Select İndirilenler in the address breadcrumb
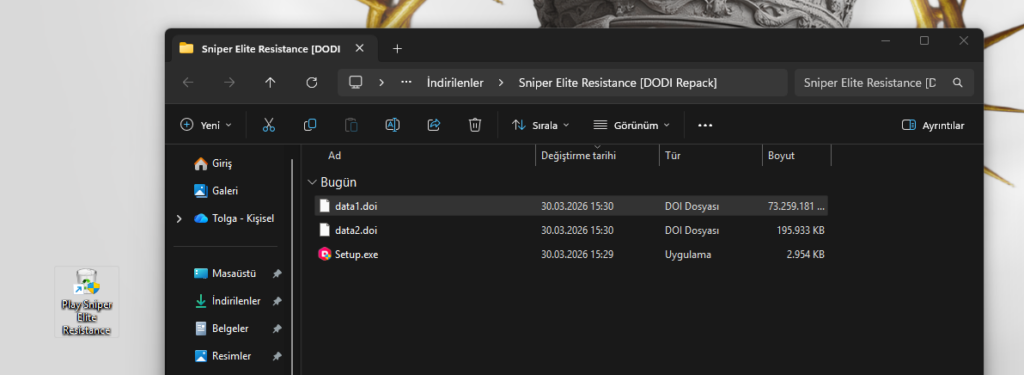The width and height of the screenshot is (1024, 375). point(455,83)
